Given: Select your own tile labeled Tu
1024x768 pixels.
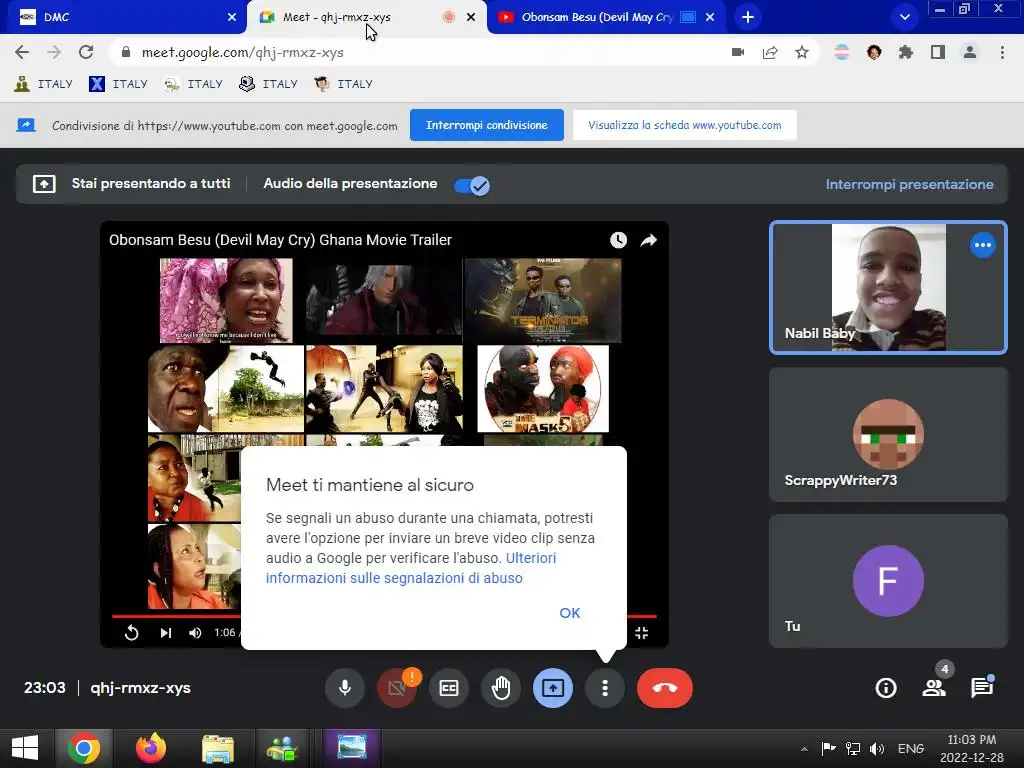Looking at the screenshot, I should coord(888,581).
